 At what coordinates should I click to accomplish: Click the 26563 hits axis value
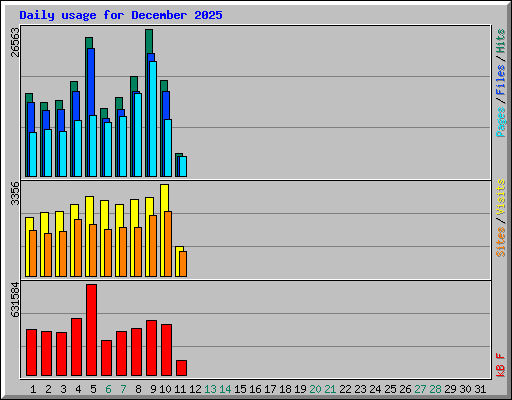tap(15, 42)
